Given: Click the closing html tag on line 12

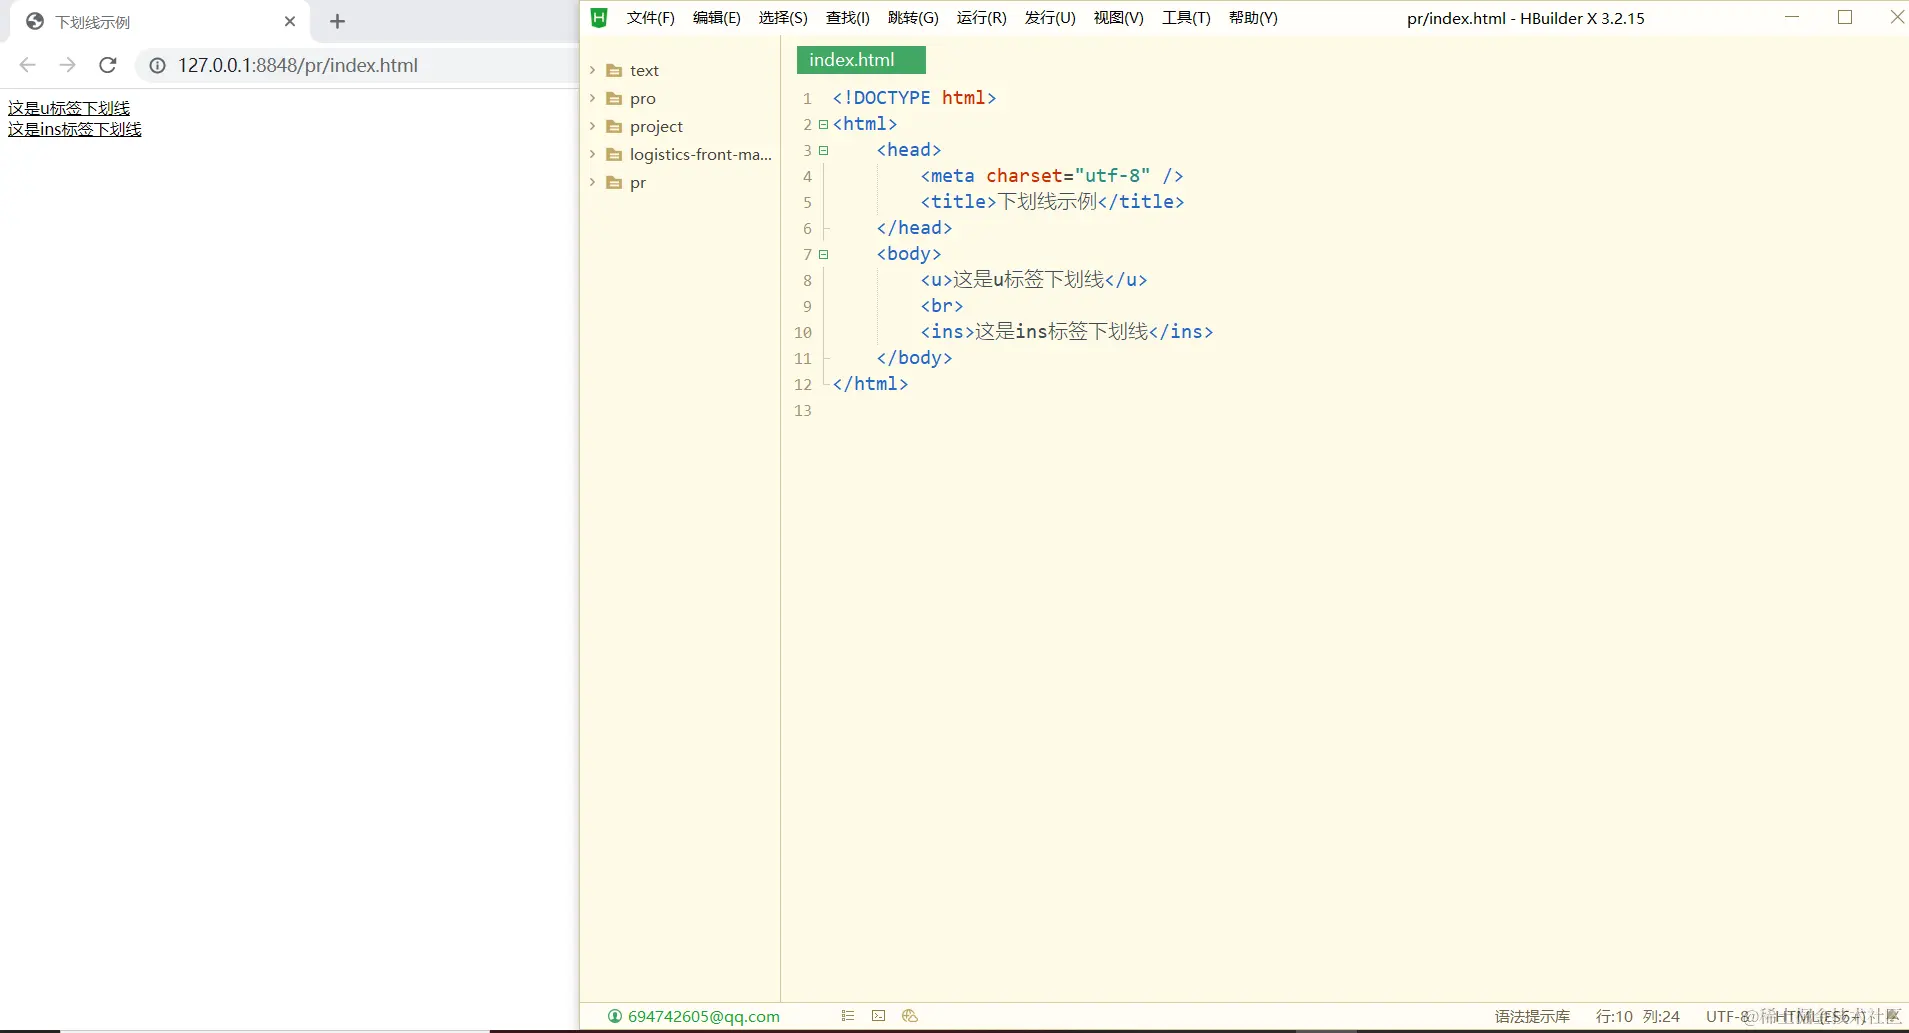Looking at the screenshot, I should (x=870, y=384).
